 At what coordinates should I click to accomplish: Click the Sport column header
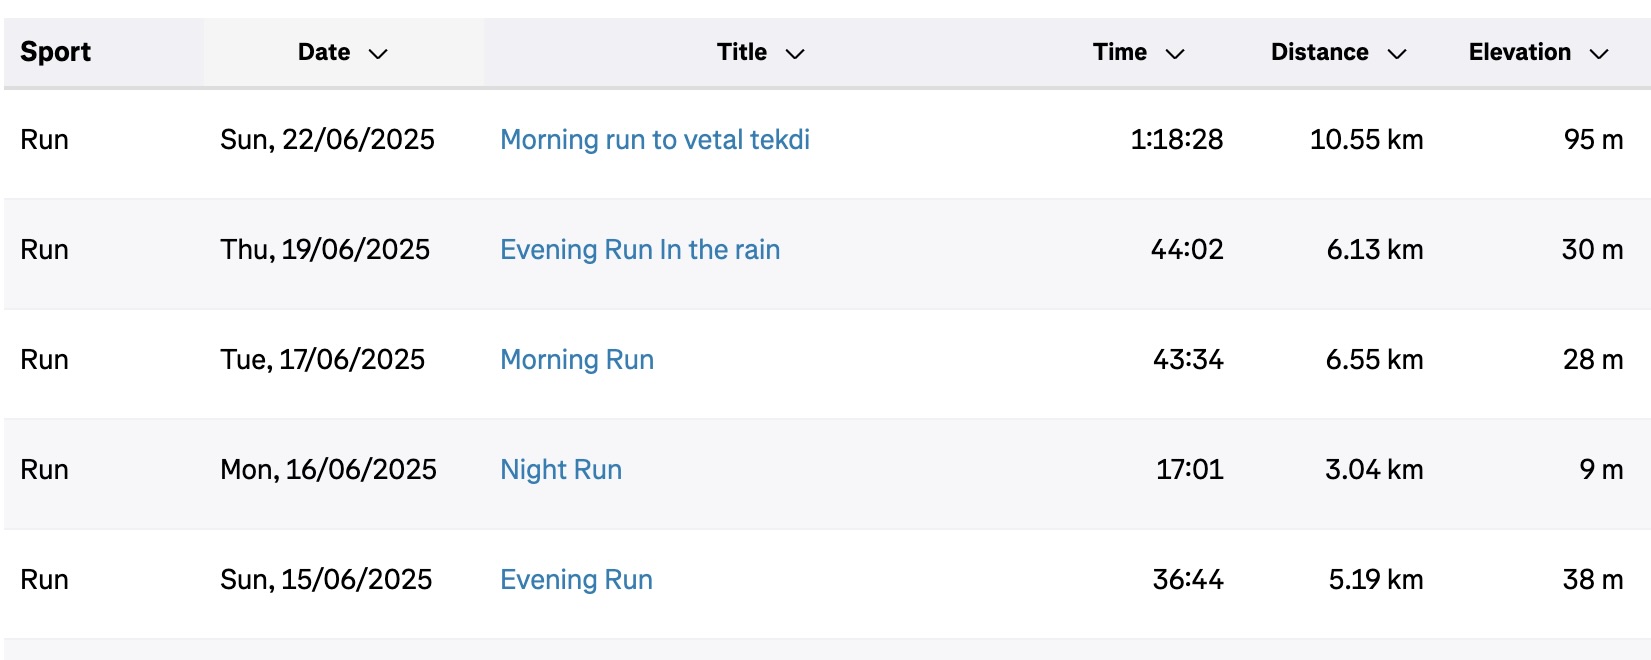[55, 52]
